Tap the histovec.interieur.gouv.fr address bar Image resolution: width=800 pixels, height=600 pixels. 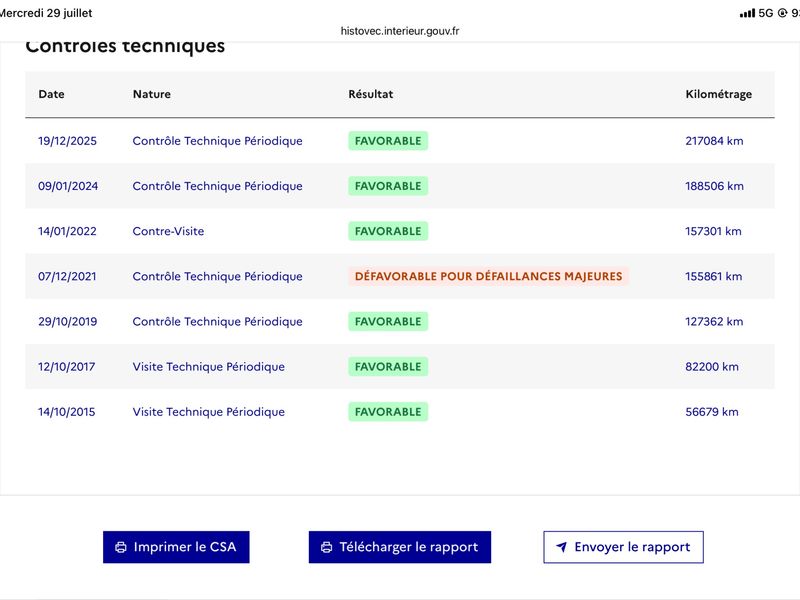tap(399, 31)
